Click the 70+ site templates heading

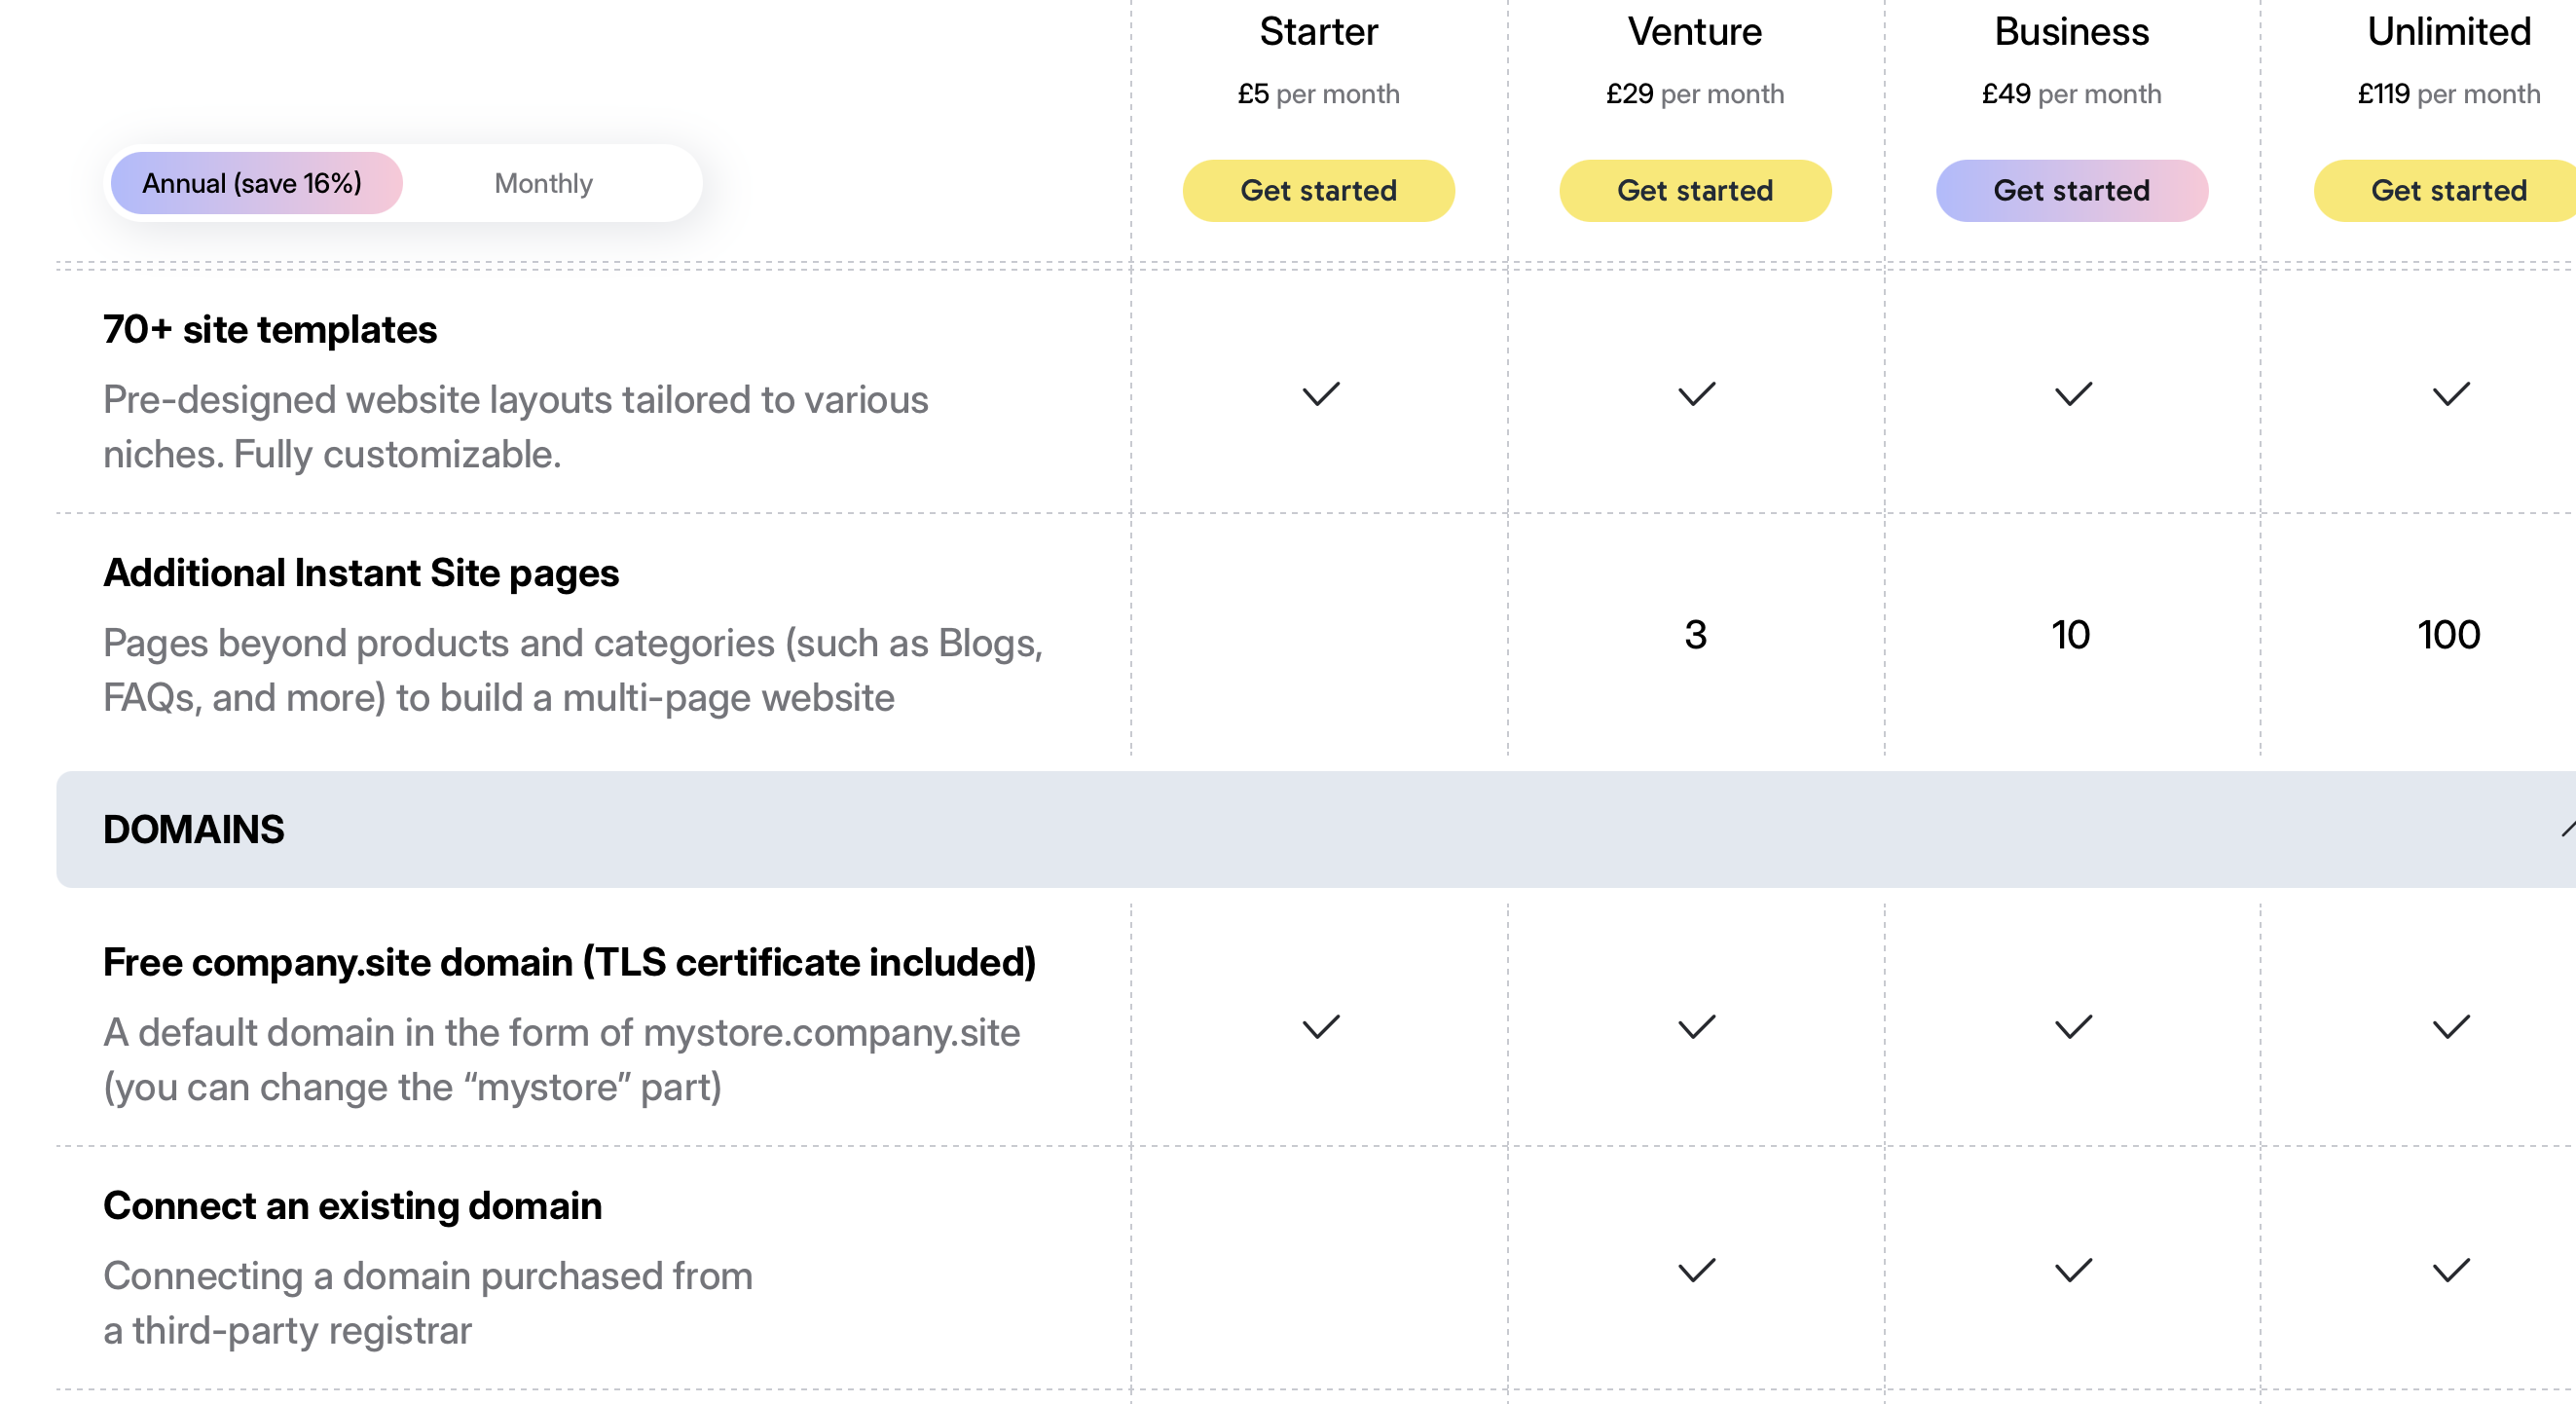(x=270, y=329)
